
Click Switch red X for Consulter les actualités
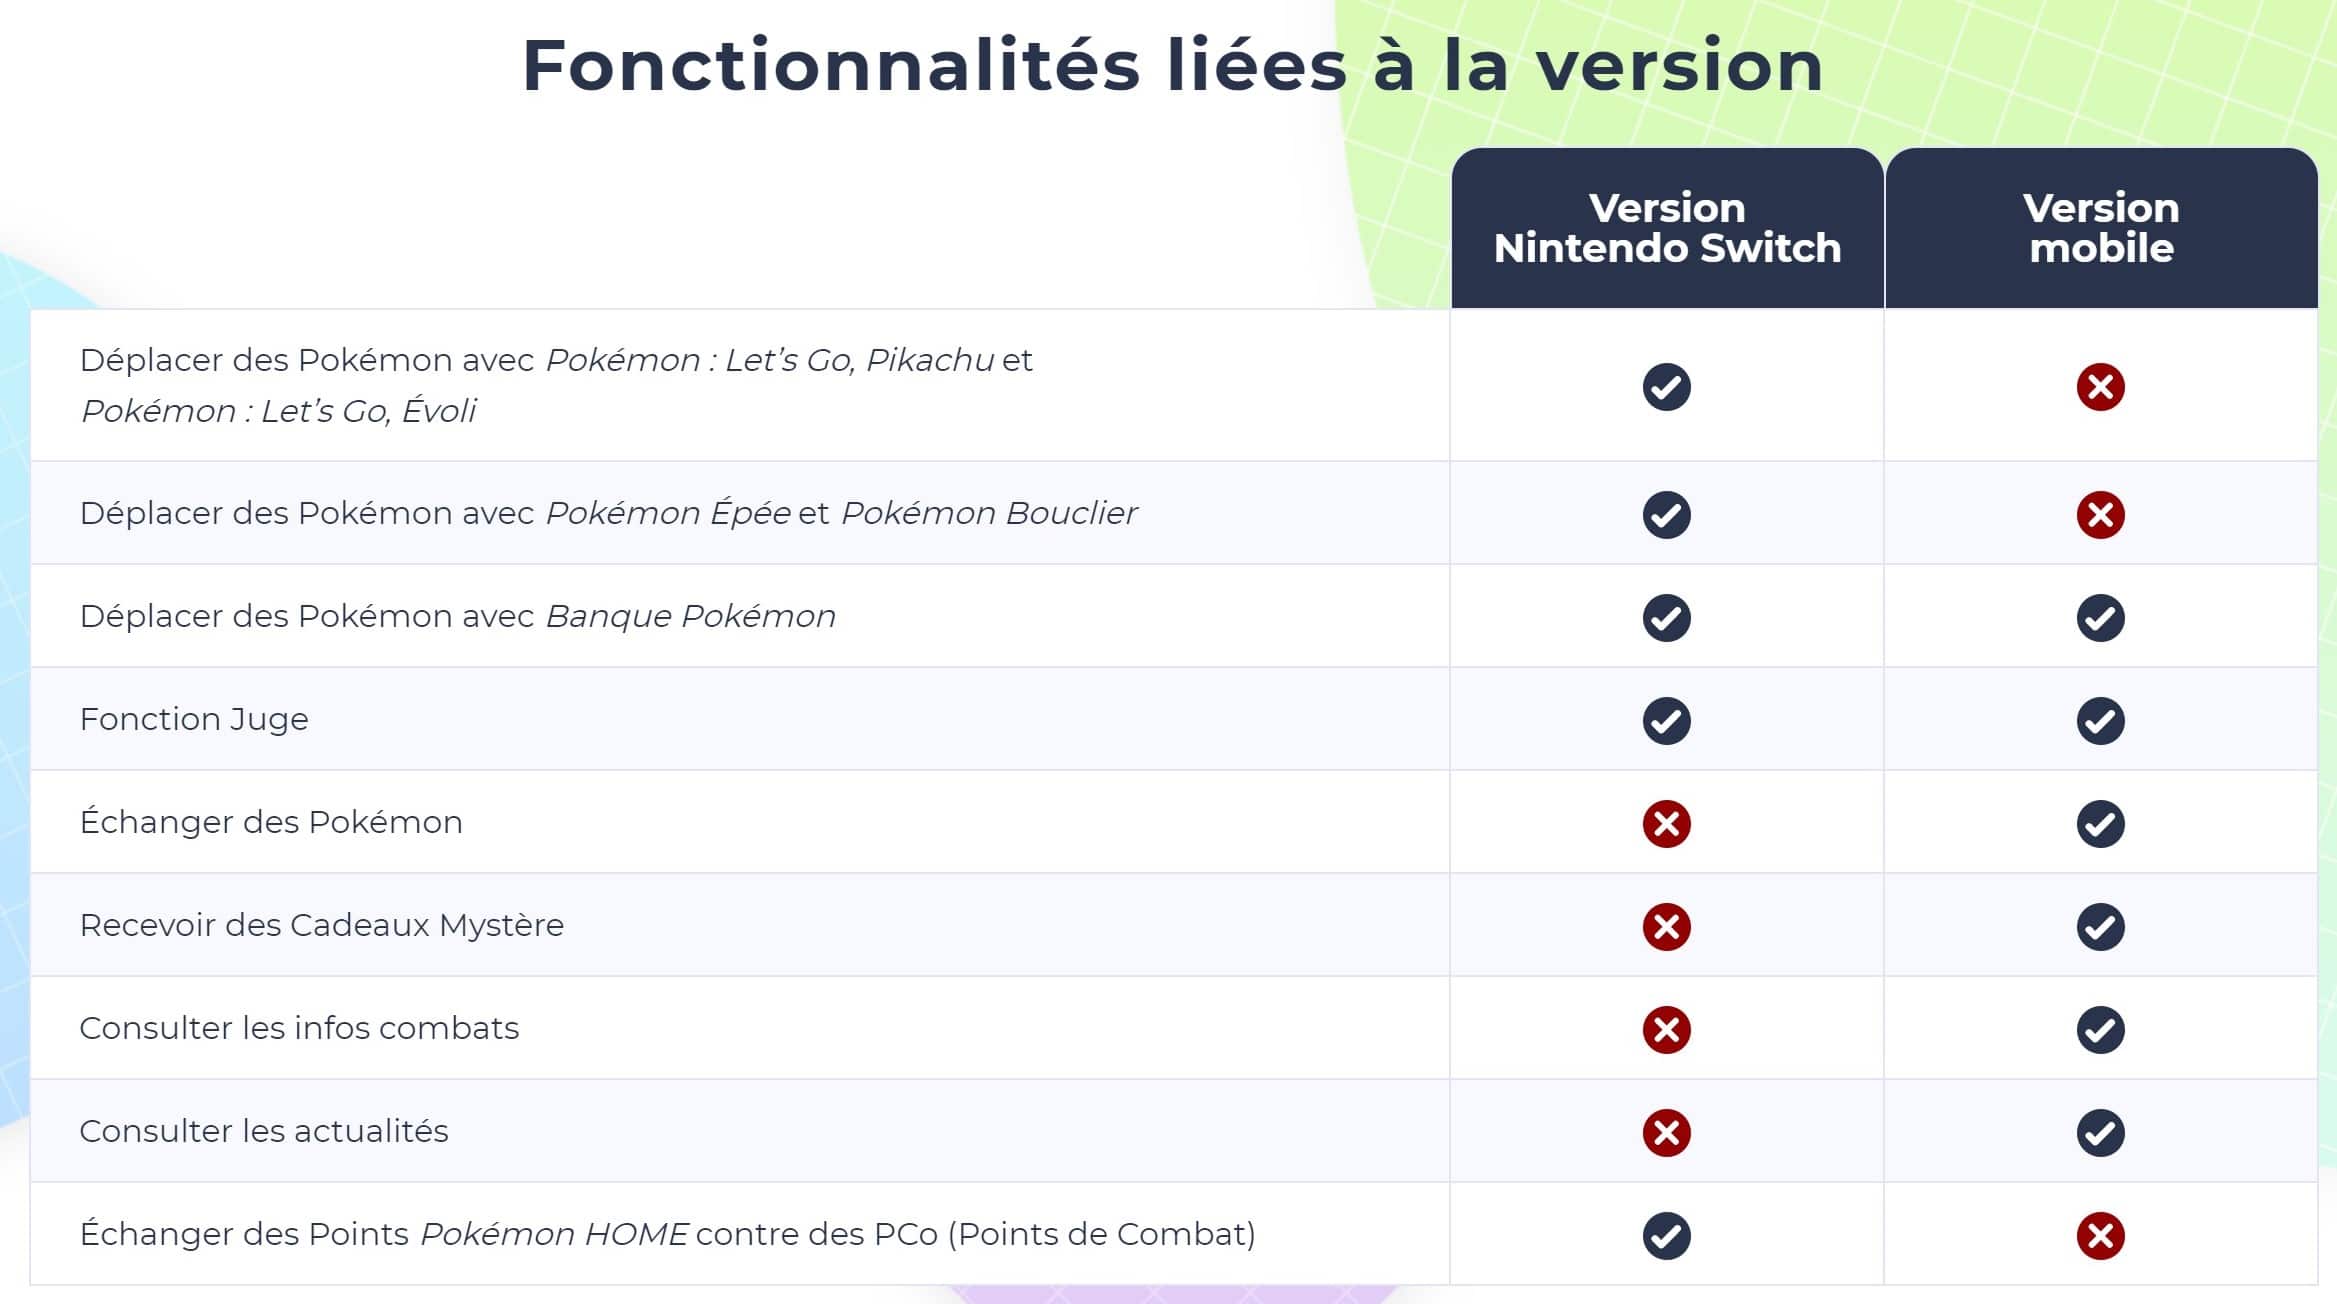point(1666,1133)
